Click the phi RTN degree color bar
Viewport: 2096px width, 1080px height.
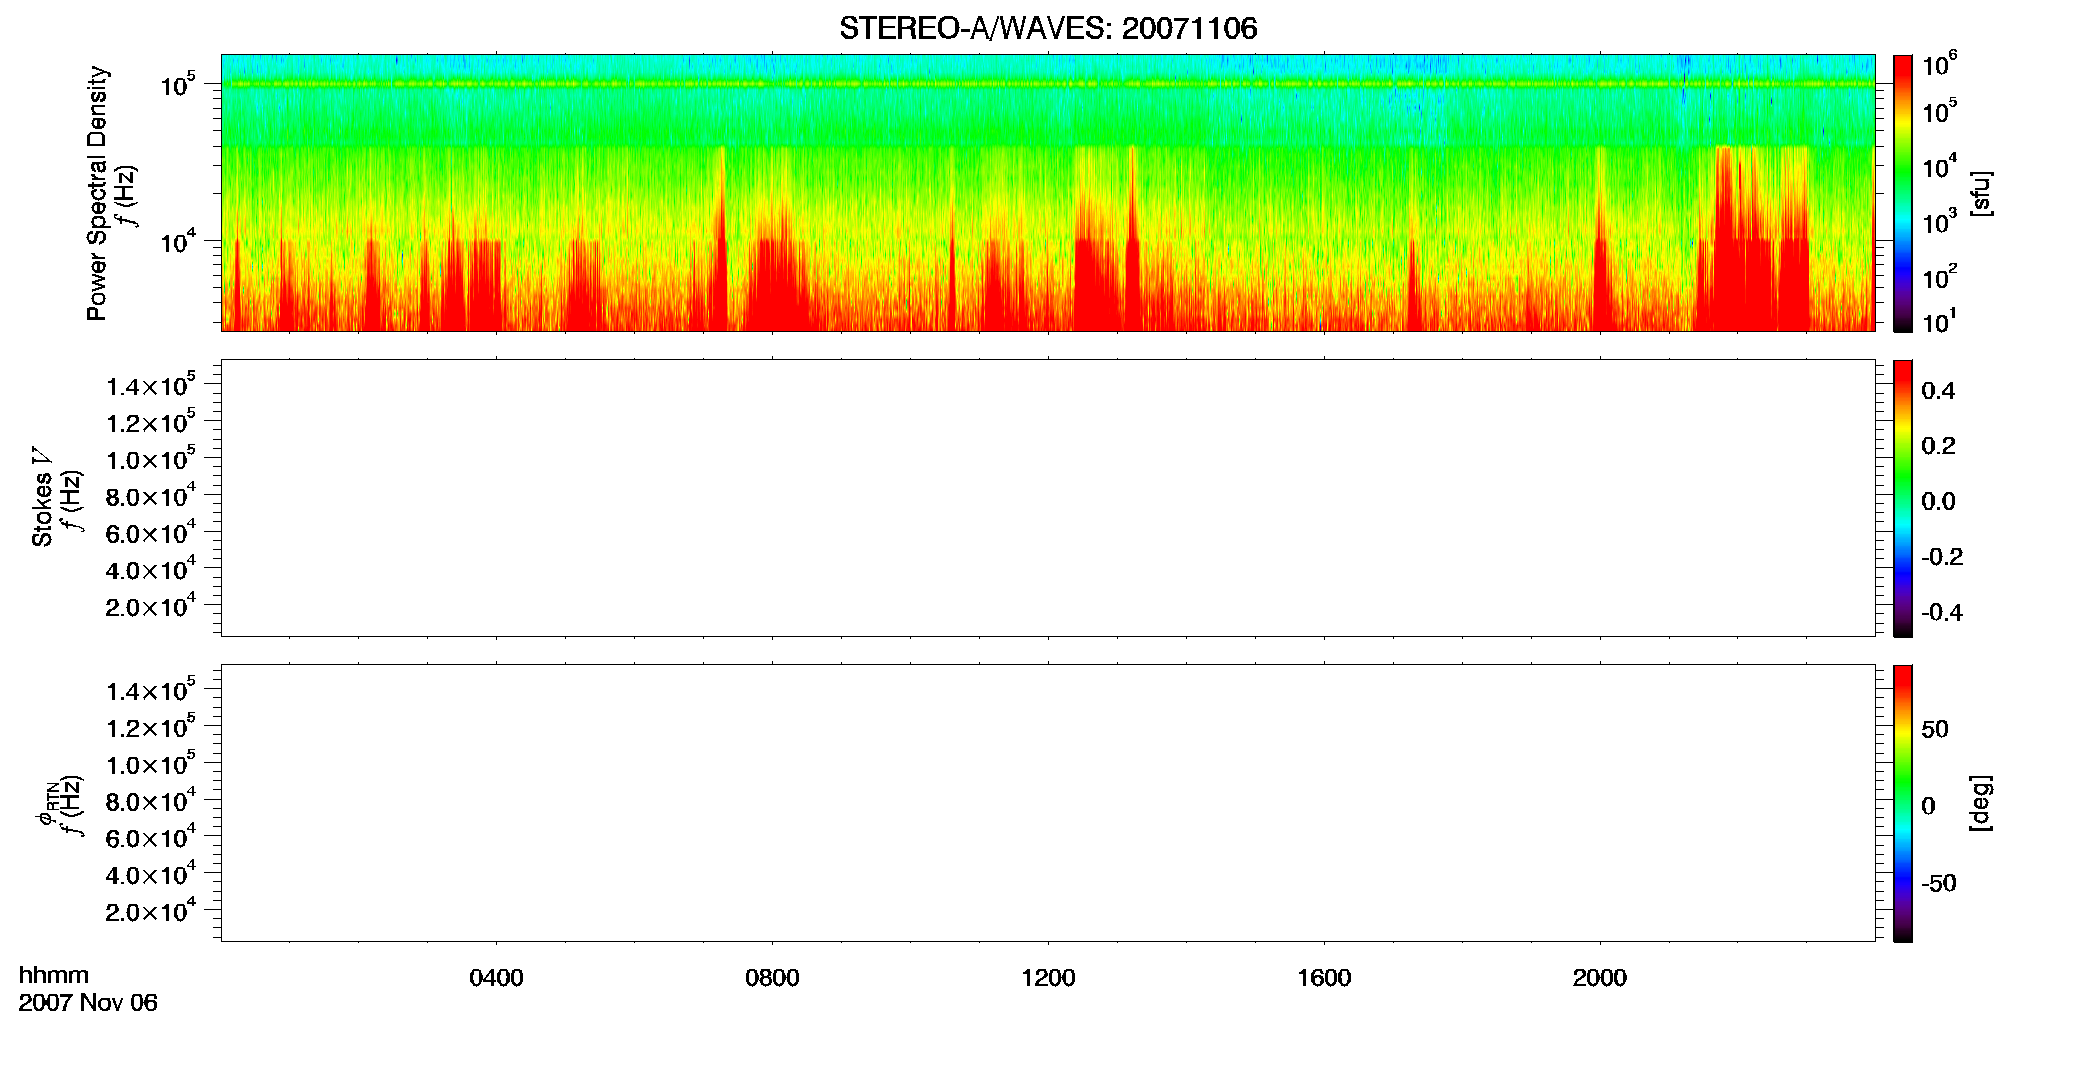(1903, 803)
